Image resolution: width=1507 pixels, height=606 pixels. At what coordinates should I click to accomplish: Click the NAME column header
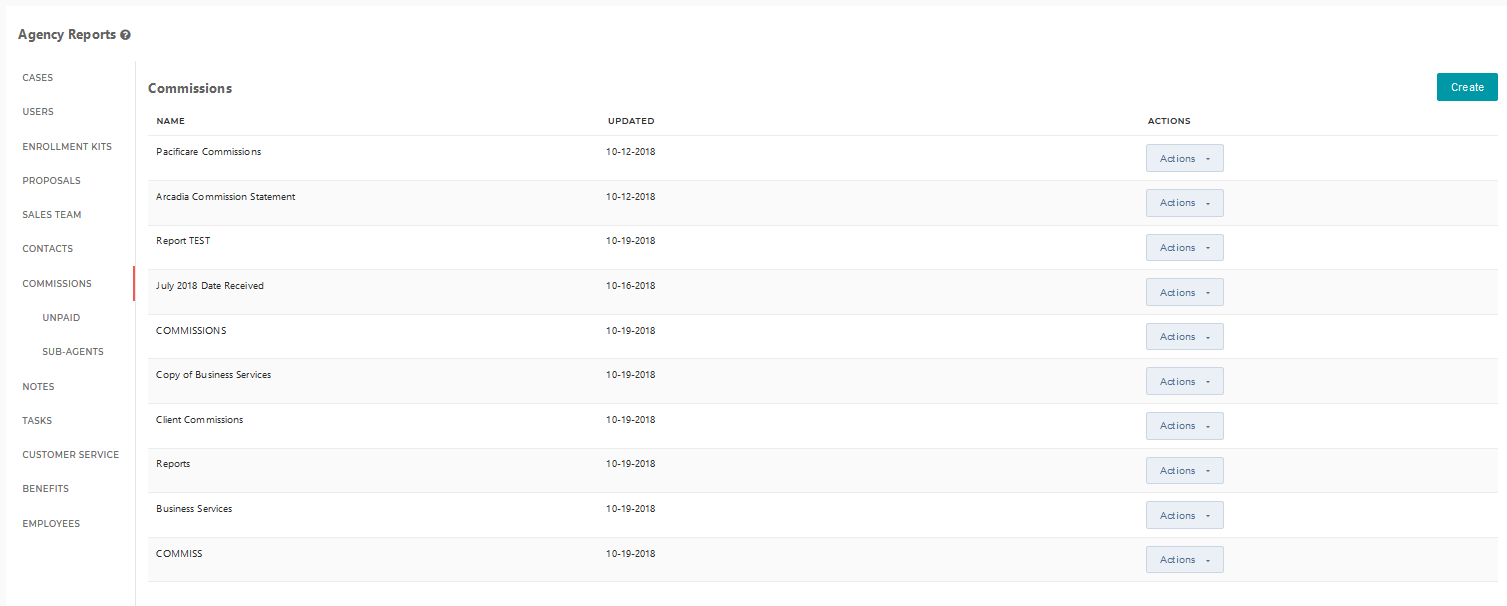tap(171, 121)
